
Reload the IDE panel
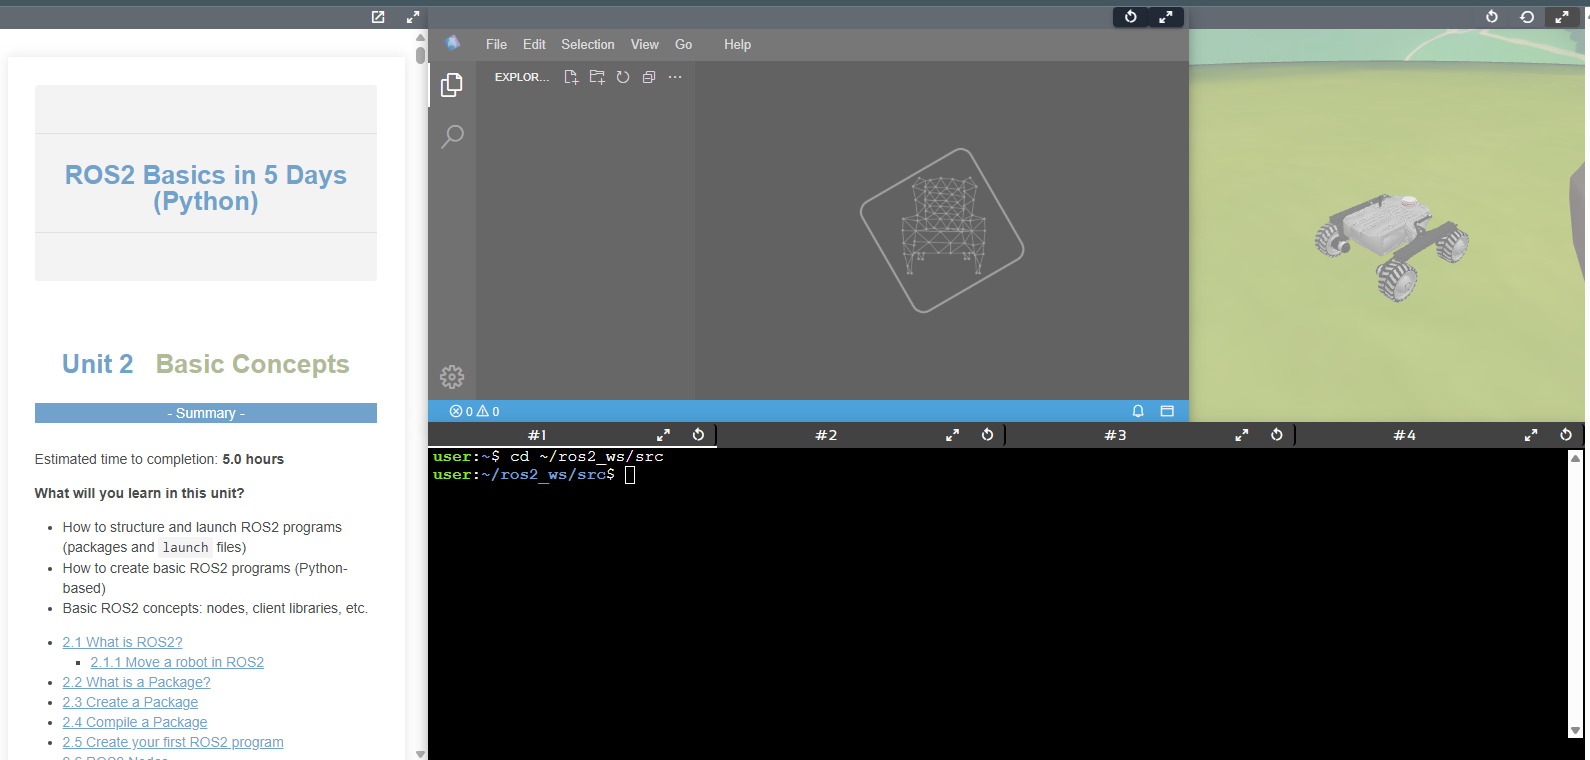coord(1131,17)
